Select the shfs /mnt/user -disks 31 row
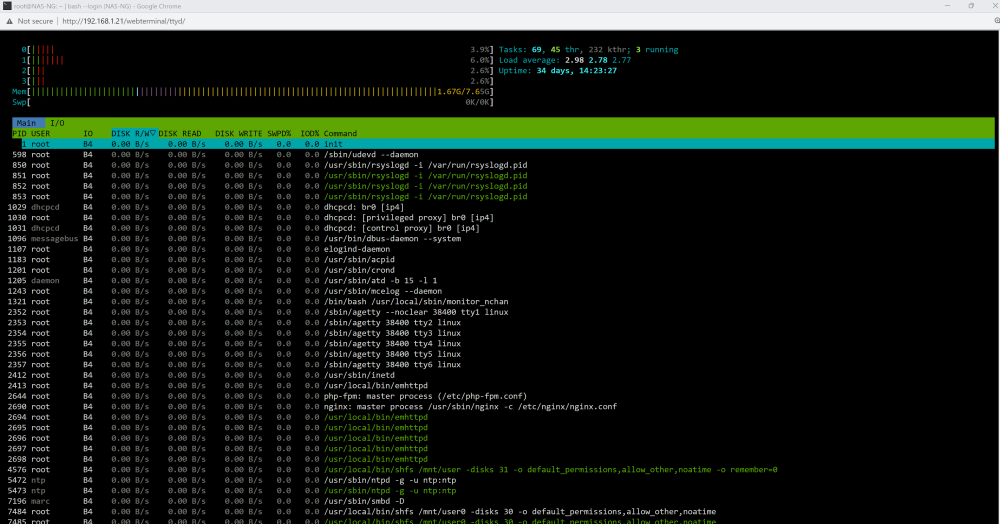Viewport: 1000px width, 524px height. 503,470
